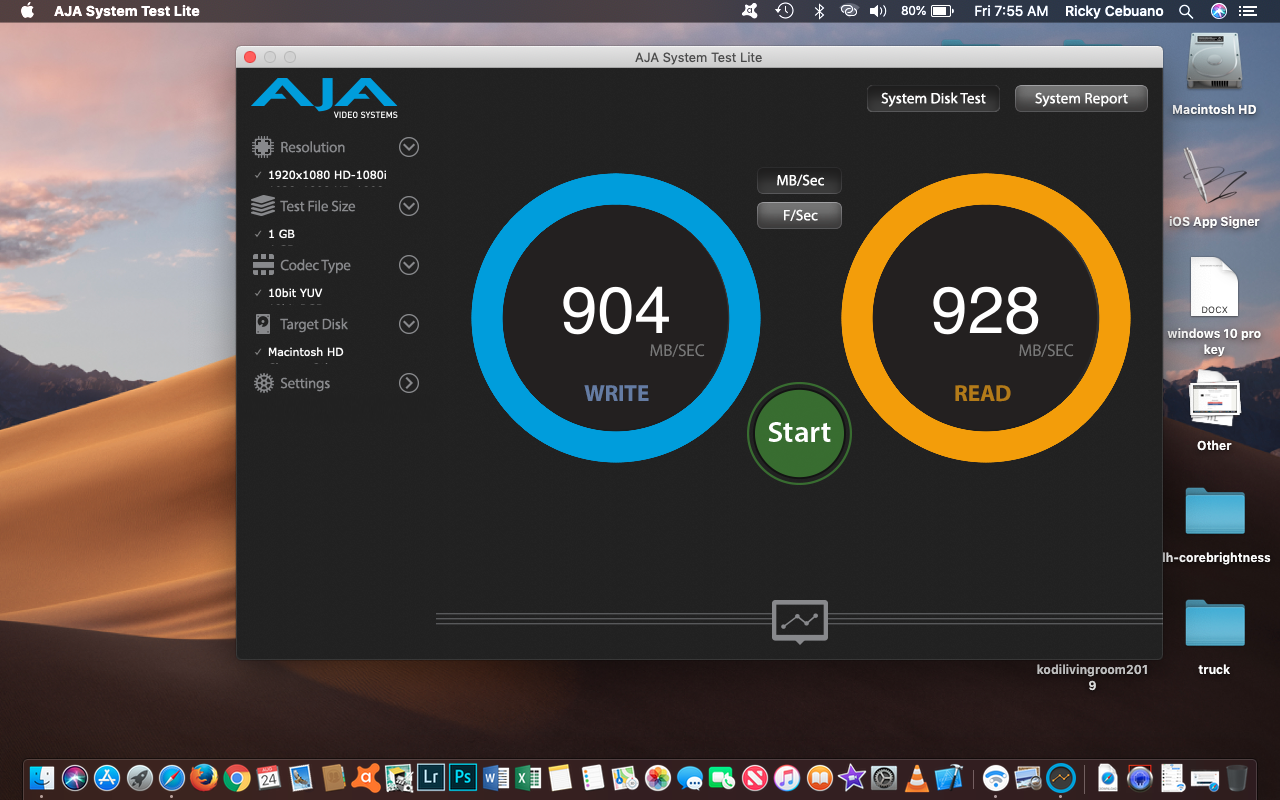This screenshot has width=1280, height=800.
Task: Launch Google Chrome from the dock
Action: point(236,777)
